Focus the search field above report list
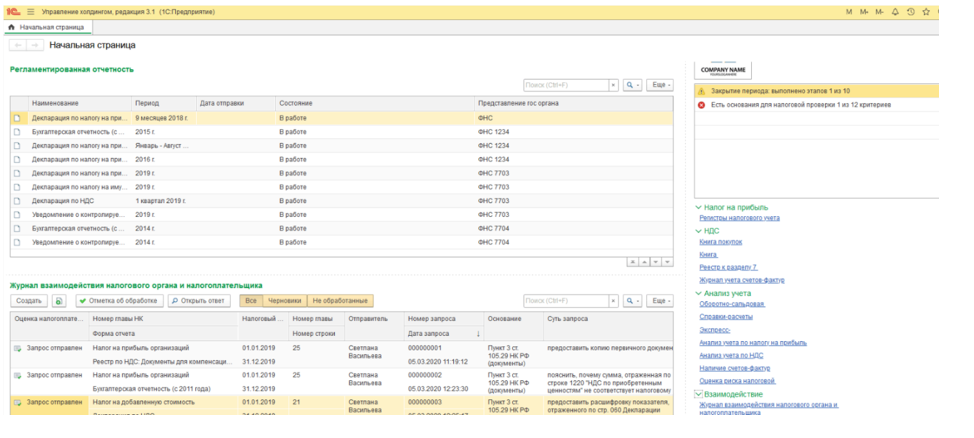 pyautogui.click(x=566, y=85)
